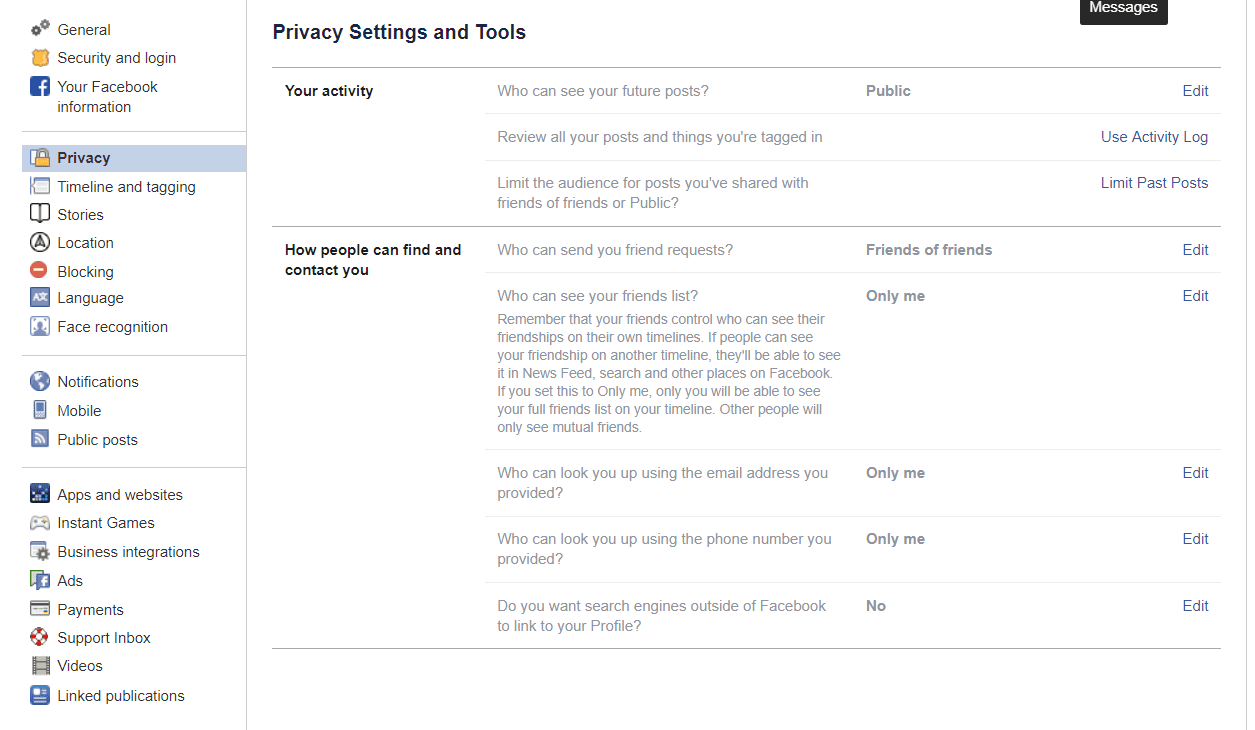
Task: Click the Notifications globe icon
Action: click(40, 382)
